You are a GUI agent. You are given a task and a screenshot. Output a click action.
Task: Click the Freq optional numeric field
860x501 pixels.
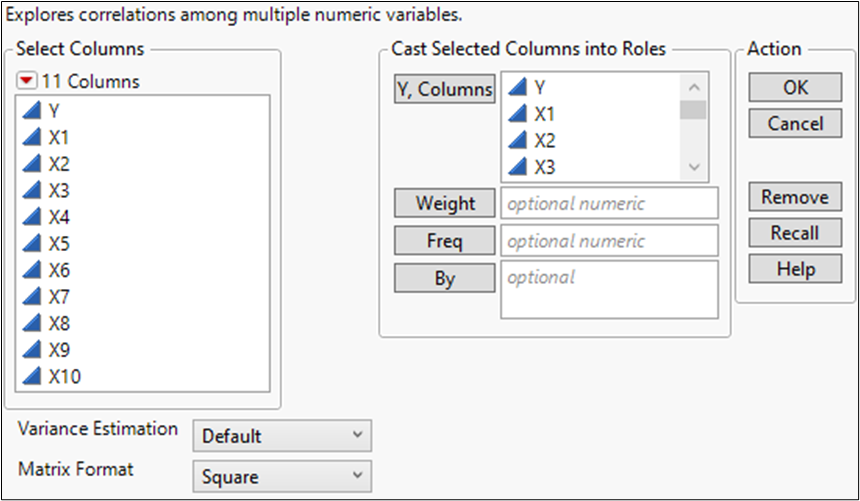click(x=609, y=241)
